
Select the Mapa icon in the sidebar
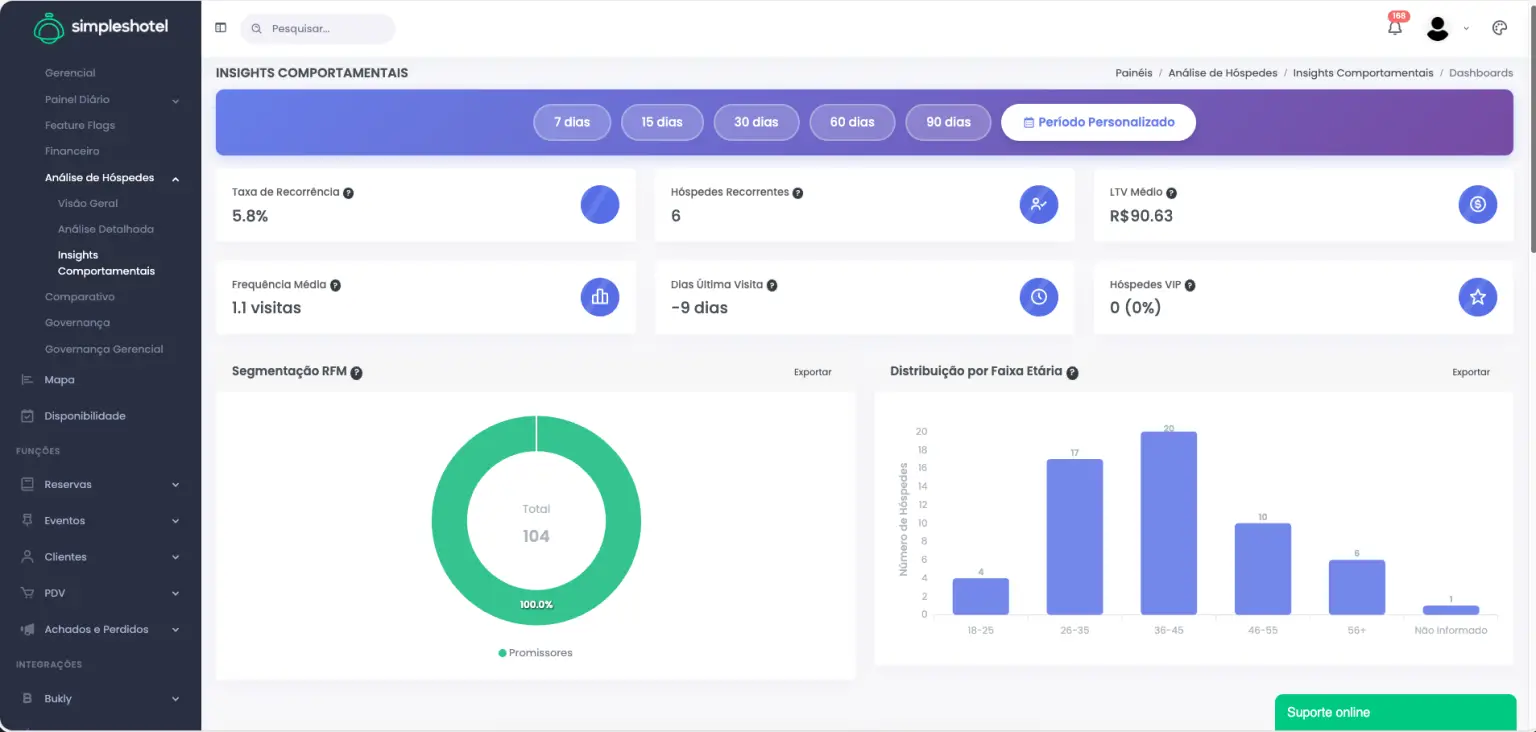(25, 379)
